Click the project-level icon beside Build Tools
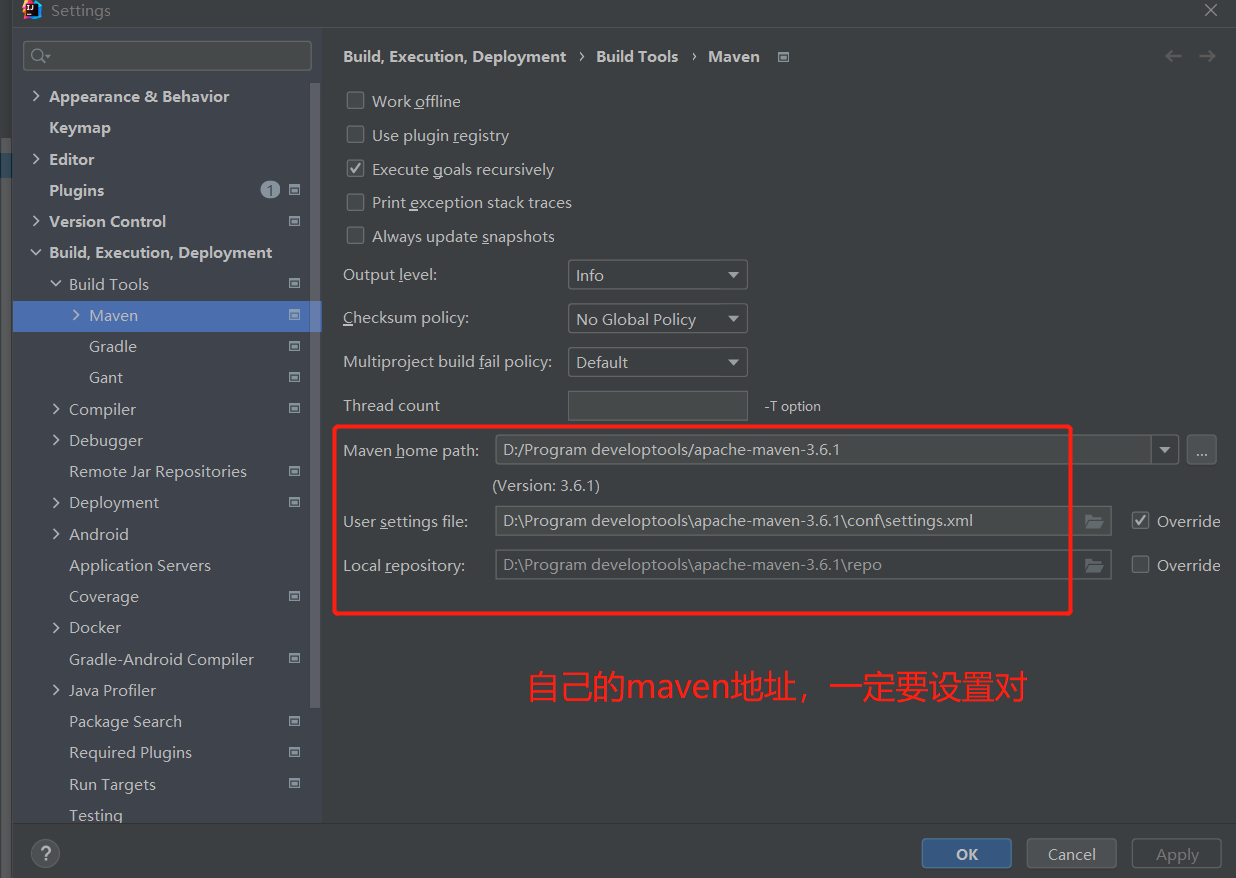The image size is (1236, 878). pyautogui.click(x=294, y=284)
